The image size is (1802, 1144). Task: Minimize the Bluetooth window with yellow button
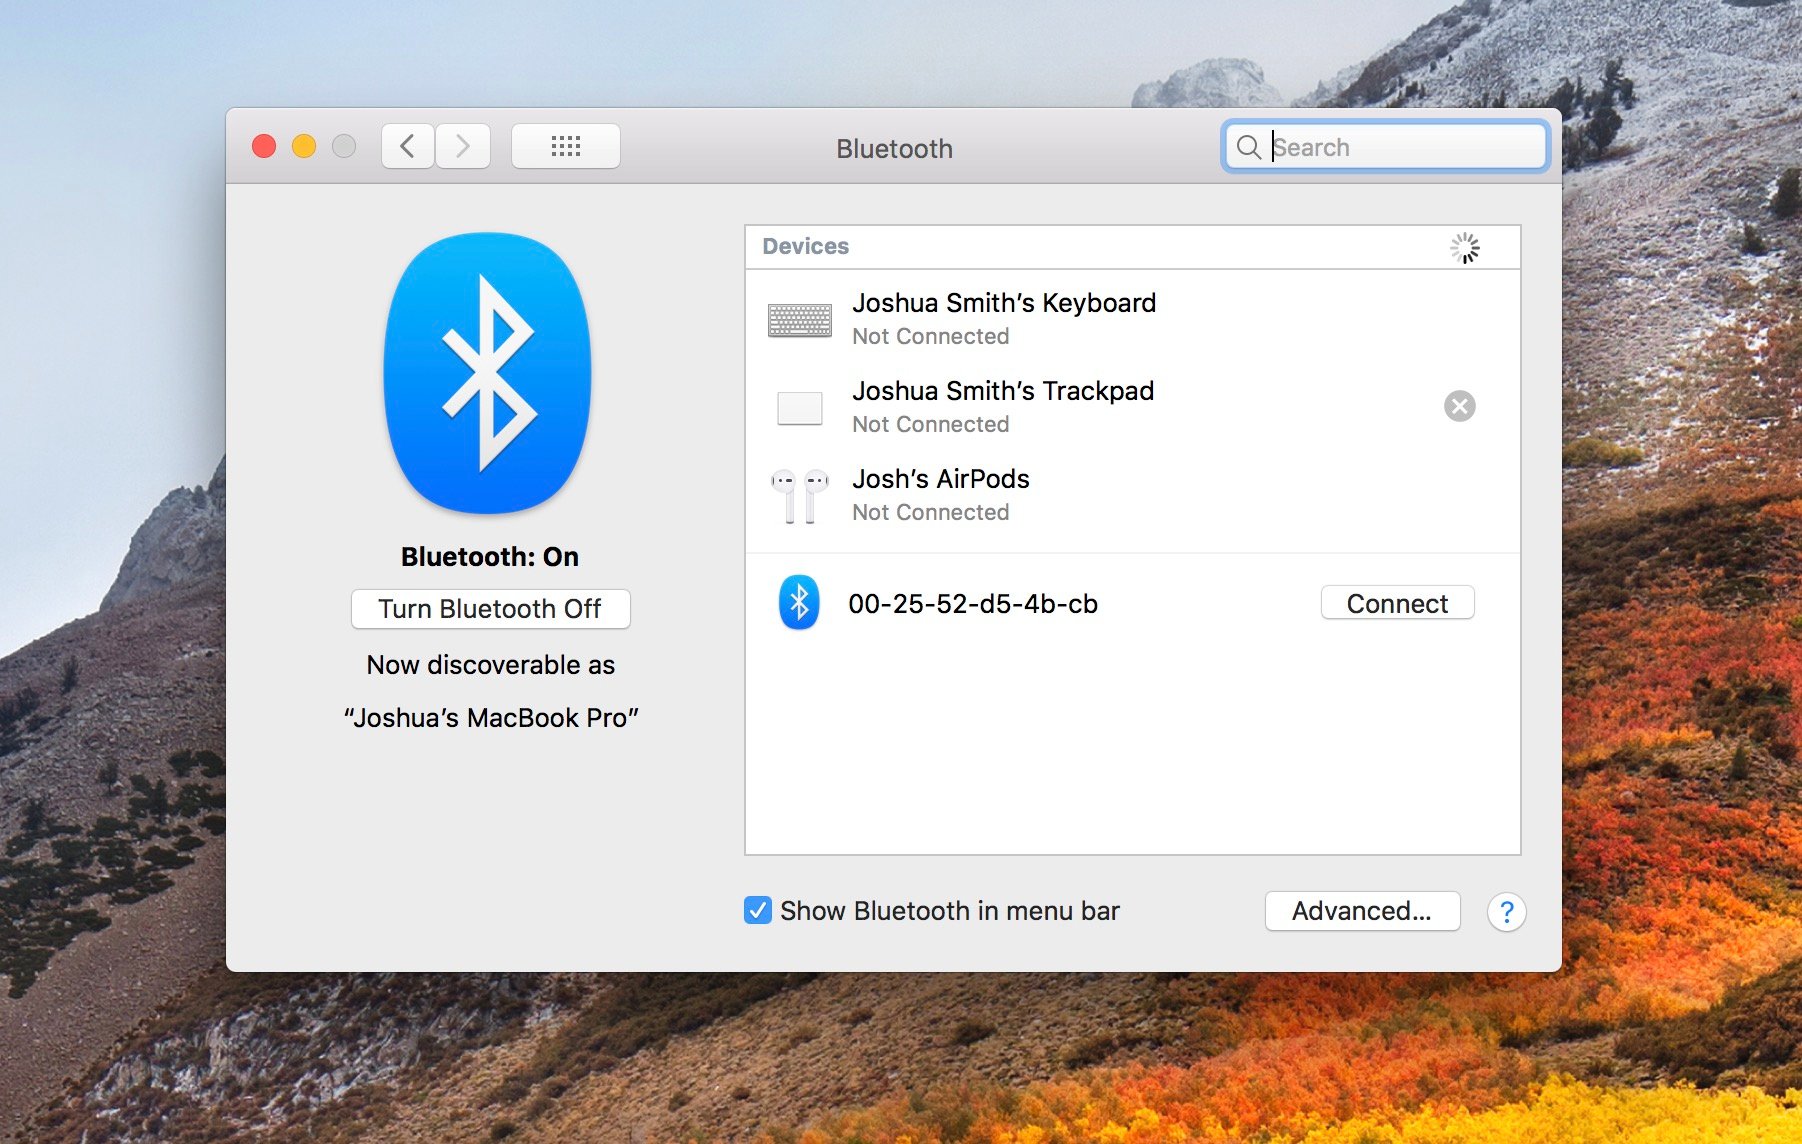point(304,147)
